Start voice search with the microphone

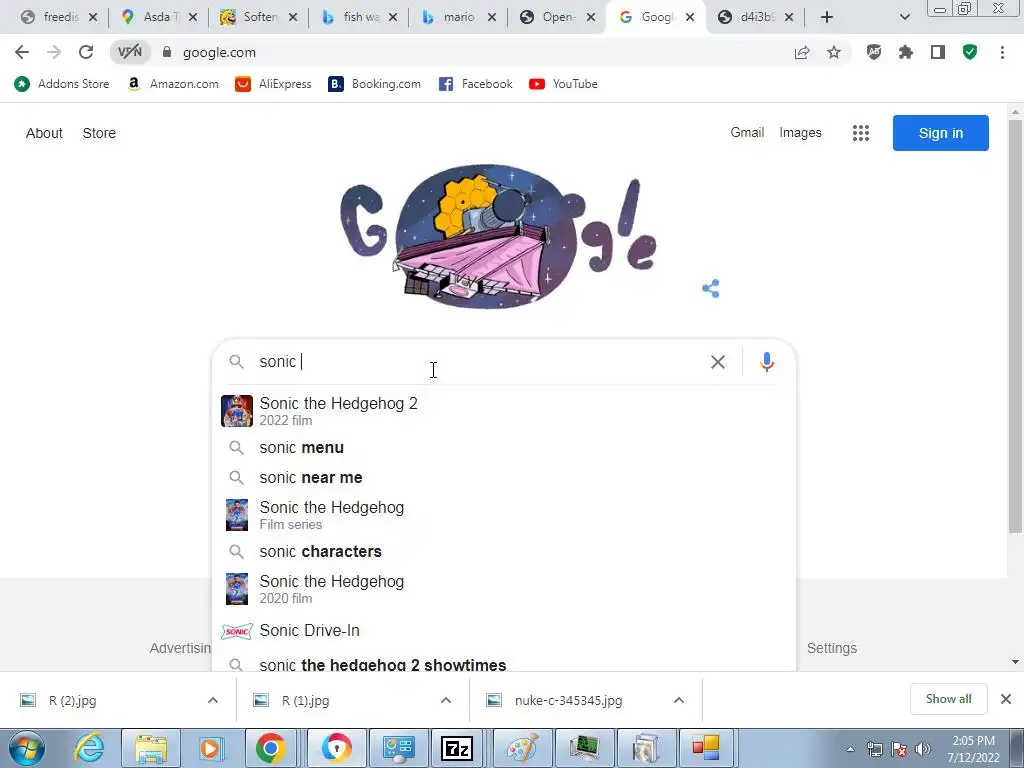pyautogui.click(x=767, y=362)
